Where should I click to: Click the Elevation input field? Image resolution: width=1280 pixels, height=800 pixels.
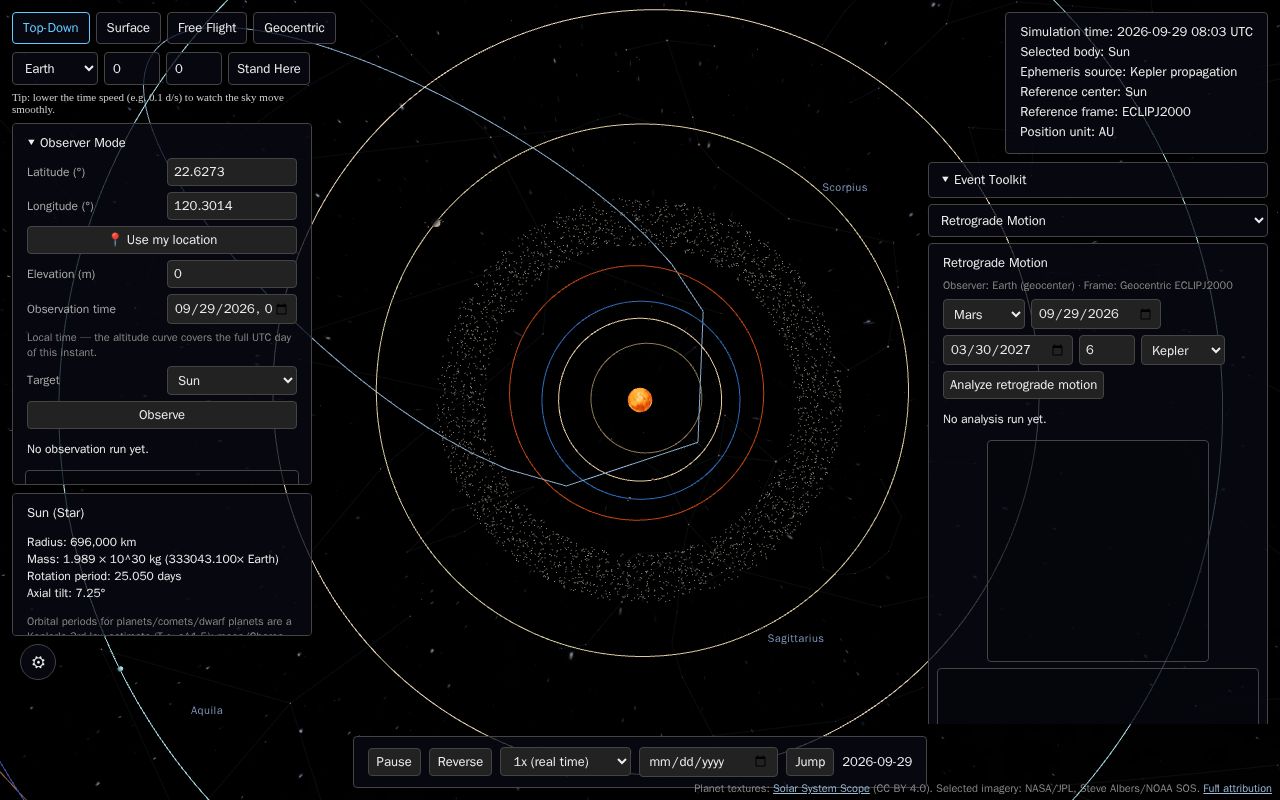point(232,274)
